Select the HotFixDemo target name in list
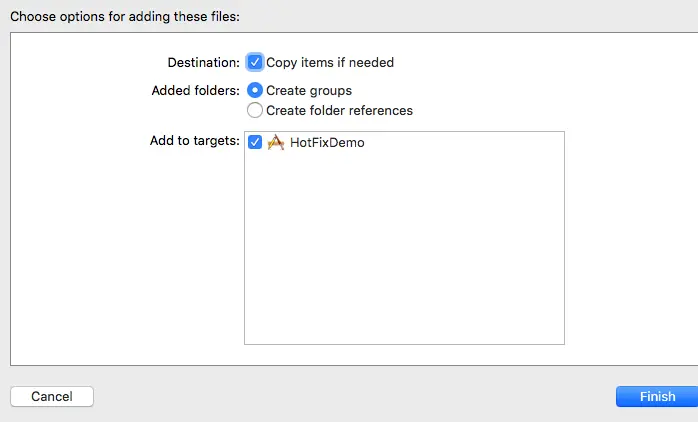The width and height of the screenshot is (698, 422). click(327, 143)
